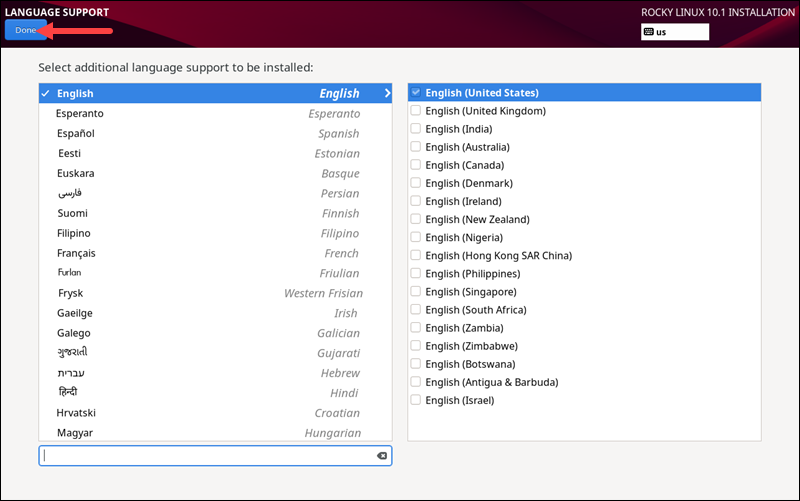The width and height of the screenshot is (800, 501).
Task: Uncheck English (United States)
Action: (416, 92)
